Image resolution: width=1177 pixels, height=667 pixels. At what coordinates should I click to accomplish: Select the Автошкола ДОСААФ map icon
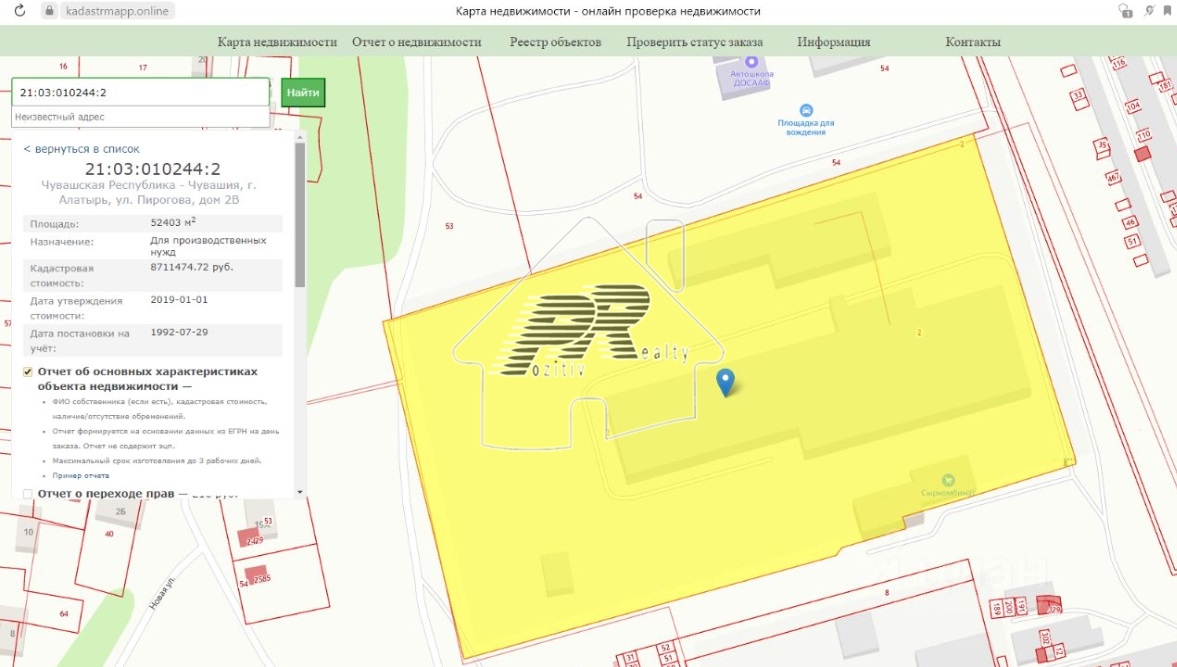751,62
